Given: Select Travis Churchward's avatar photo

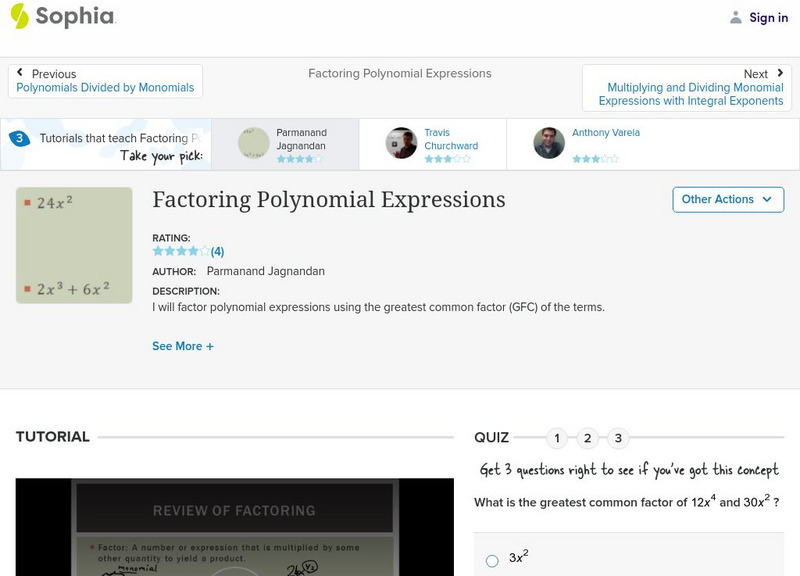Looking at the screenshot, I should point(401,143).
